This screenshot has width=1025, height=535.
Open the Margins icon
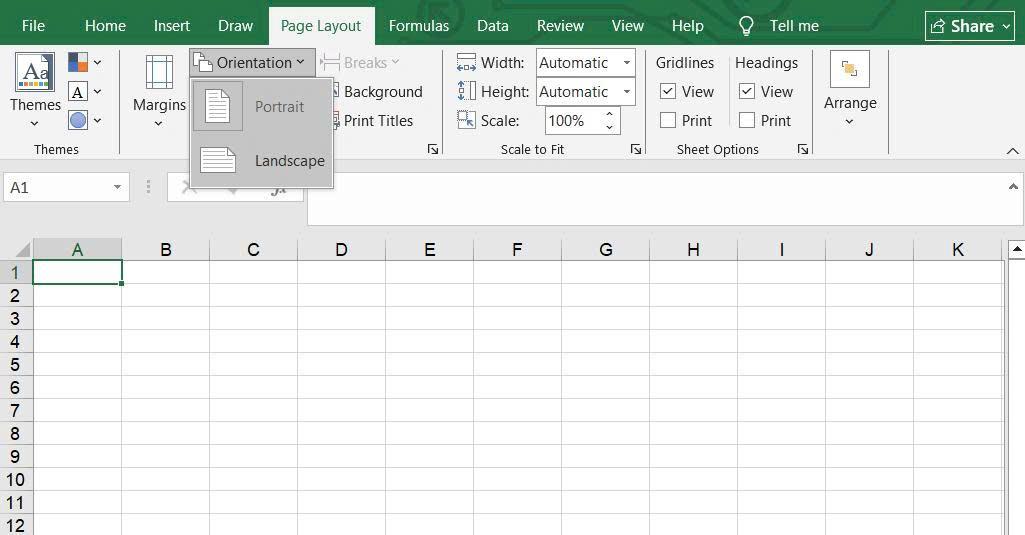click(159, 72)
